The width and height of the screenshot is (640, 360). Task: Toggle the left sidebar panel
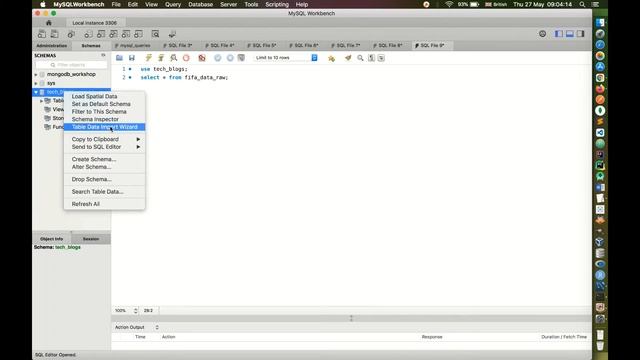(x=559, y=34)
